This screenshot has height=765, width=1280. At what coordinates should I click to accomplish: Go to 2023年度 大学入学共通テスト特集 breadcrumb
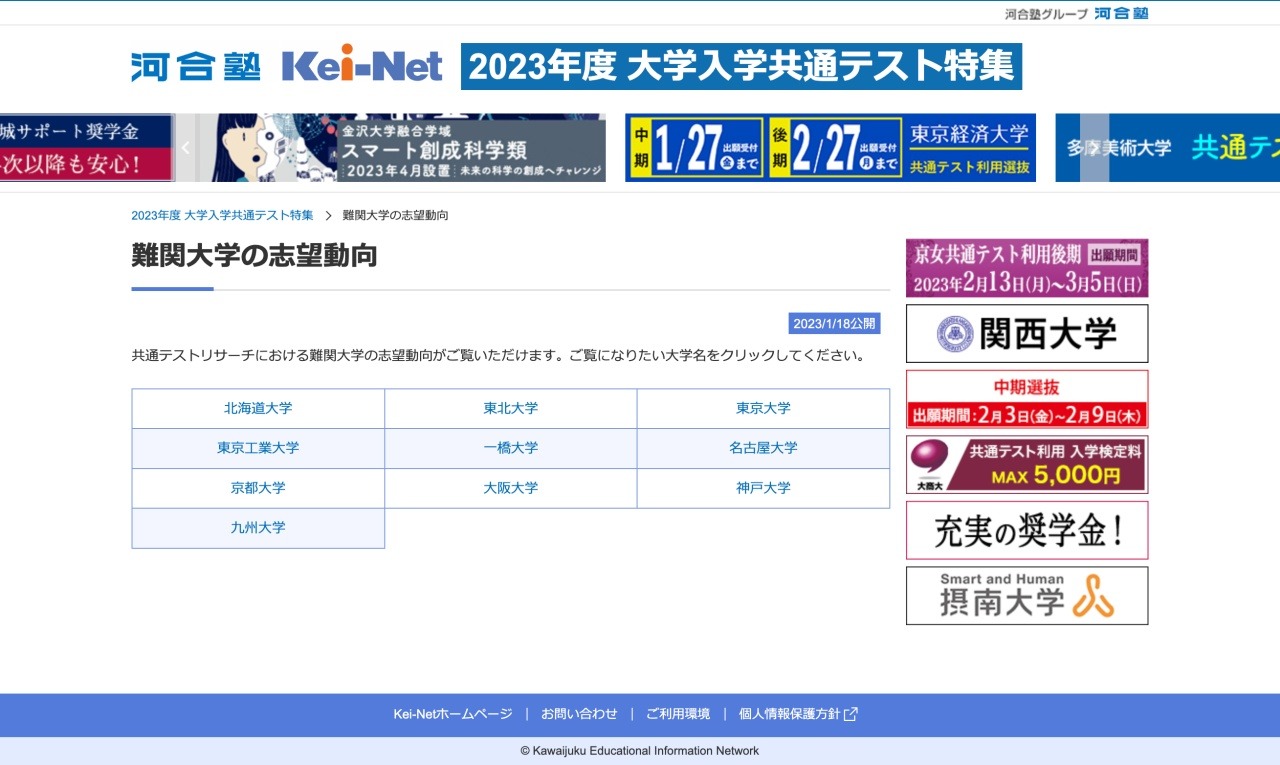pos(222,215)
